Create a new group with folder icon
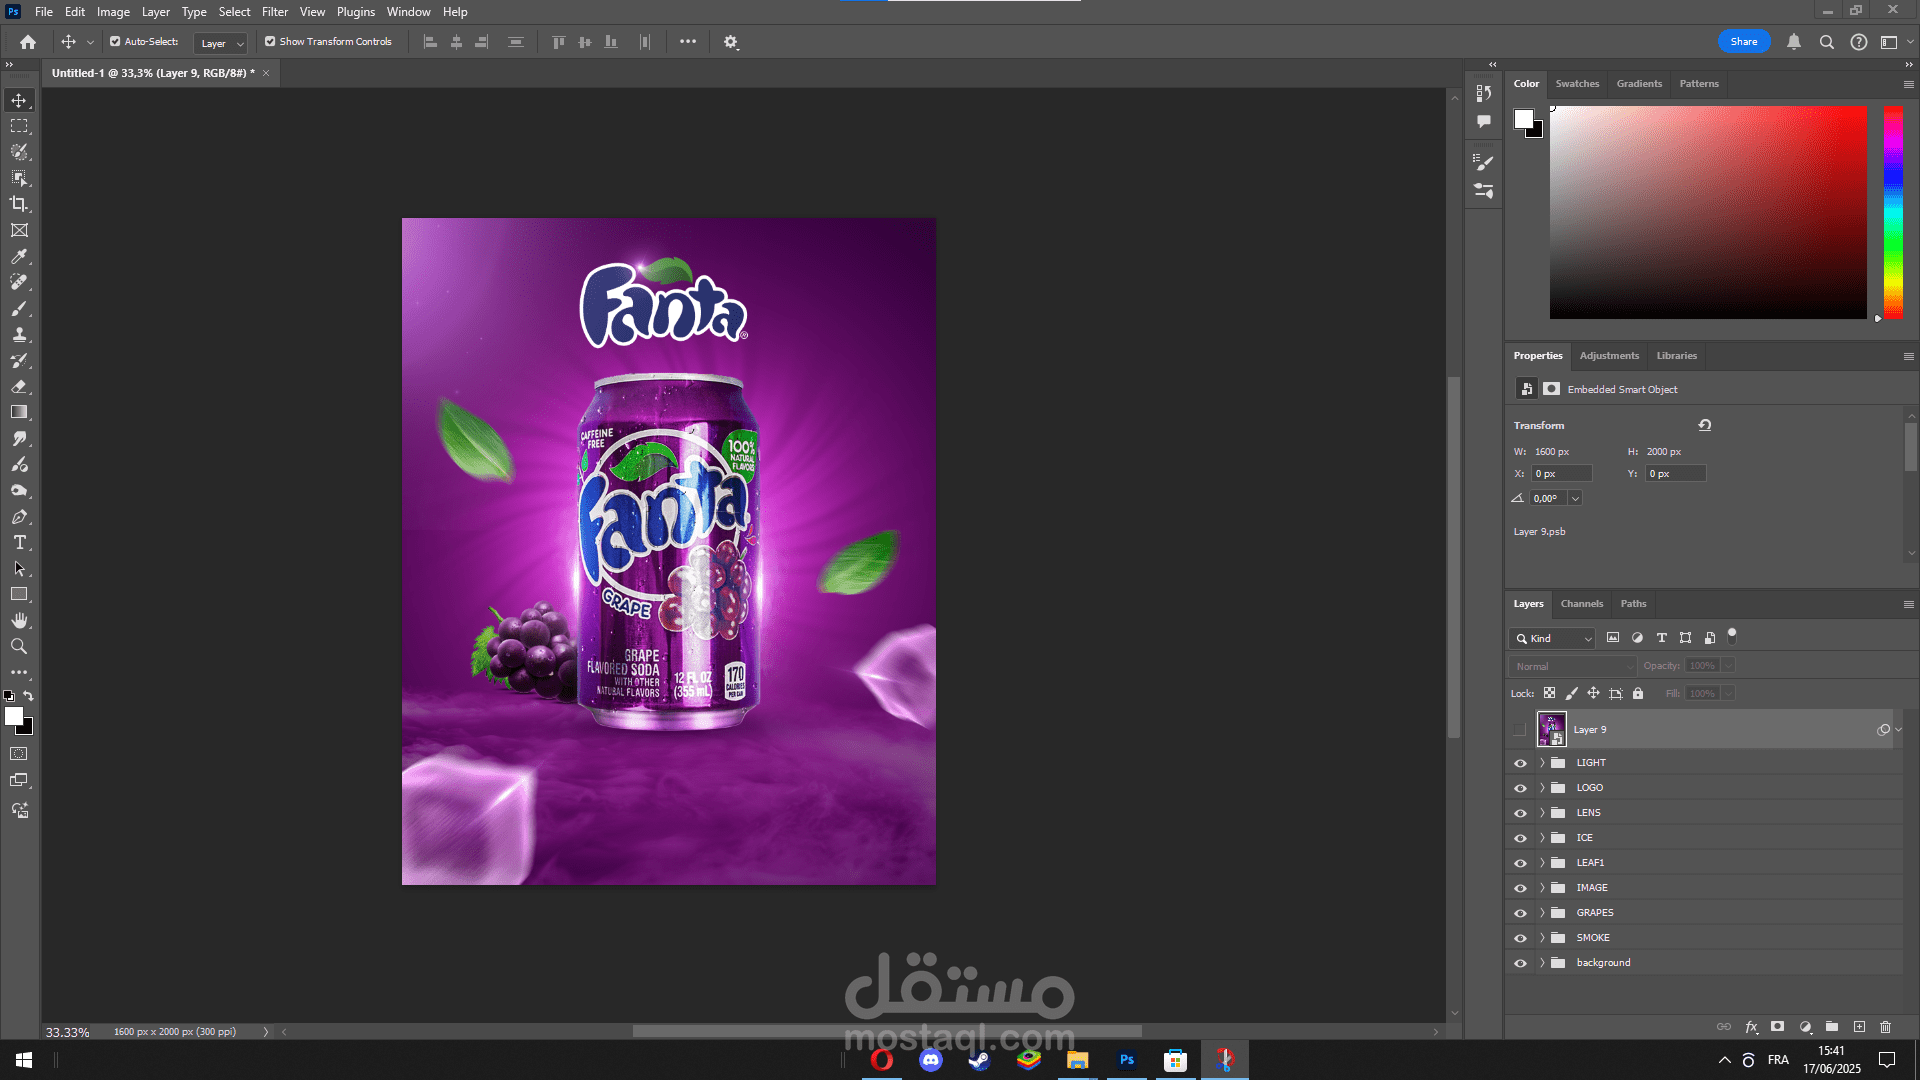The width and height of the screenshot is (1920, 1080). click(x=1831, y=1027)
